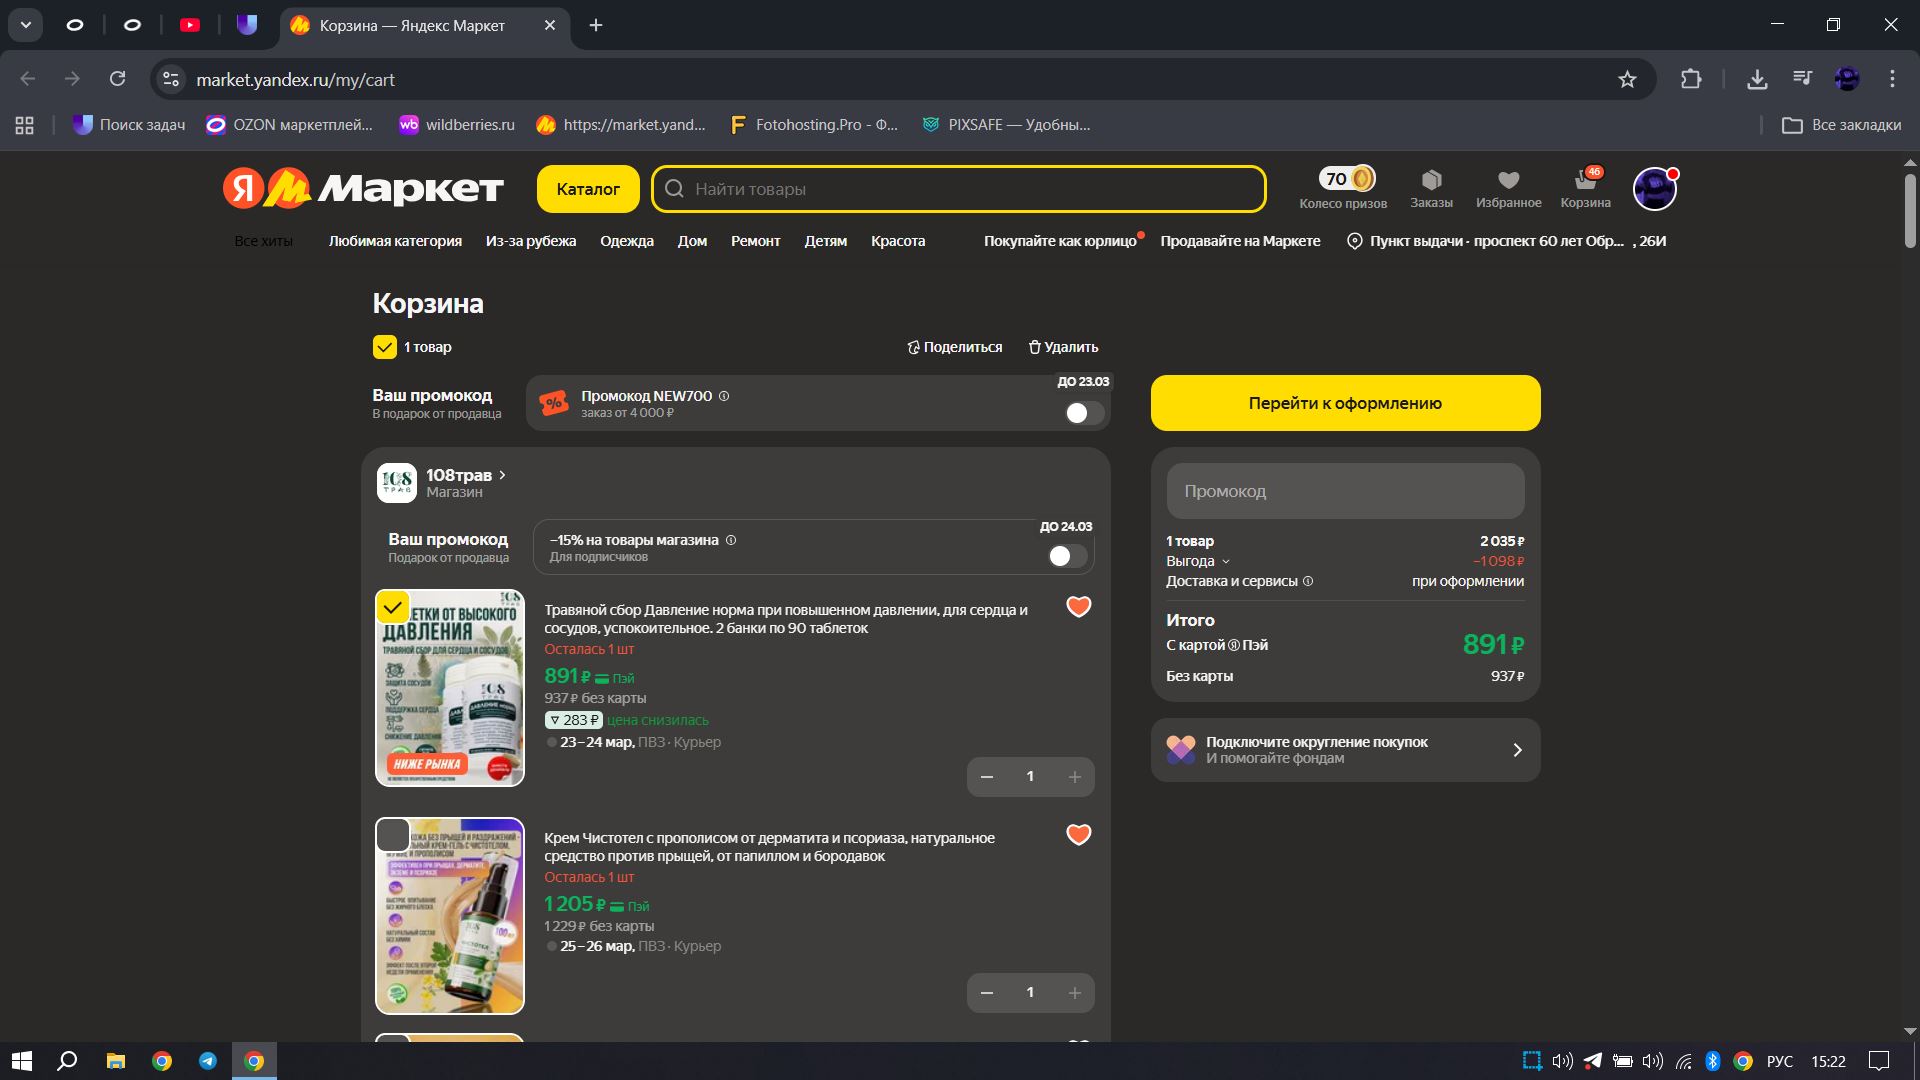1920x1080 pixels.
Task: Select the Одежда category menu item
Action: pyautogui.click(x=626, y=241)
